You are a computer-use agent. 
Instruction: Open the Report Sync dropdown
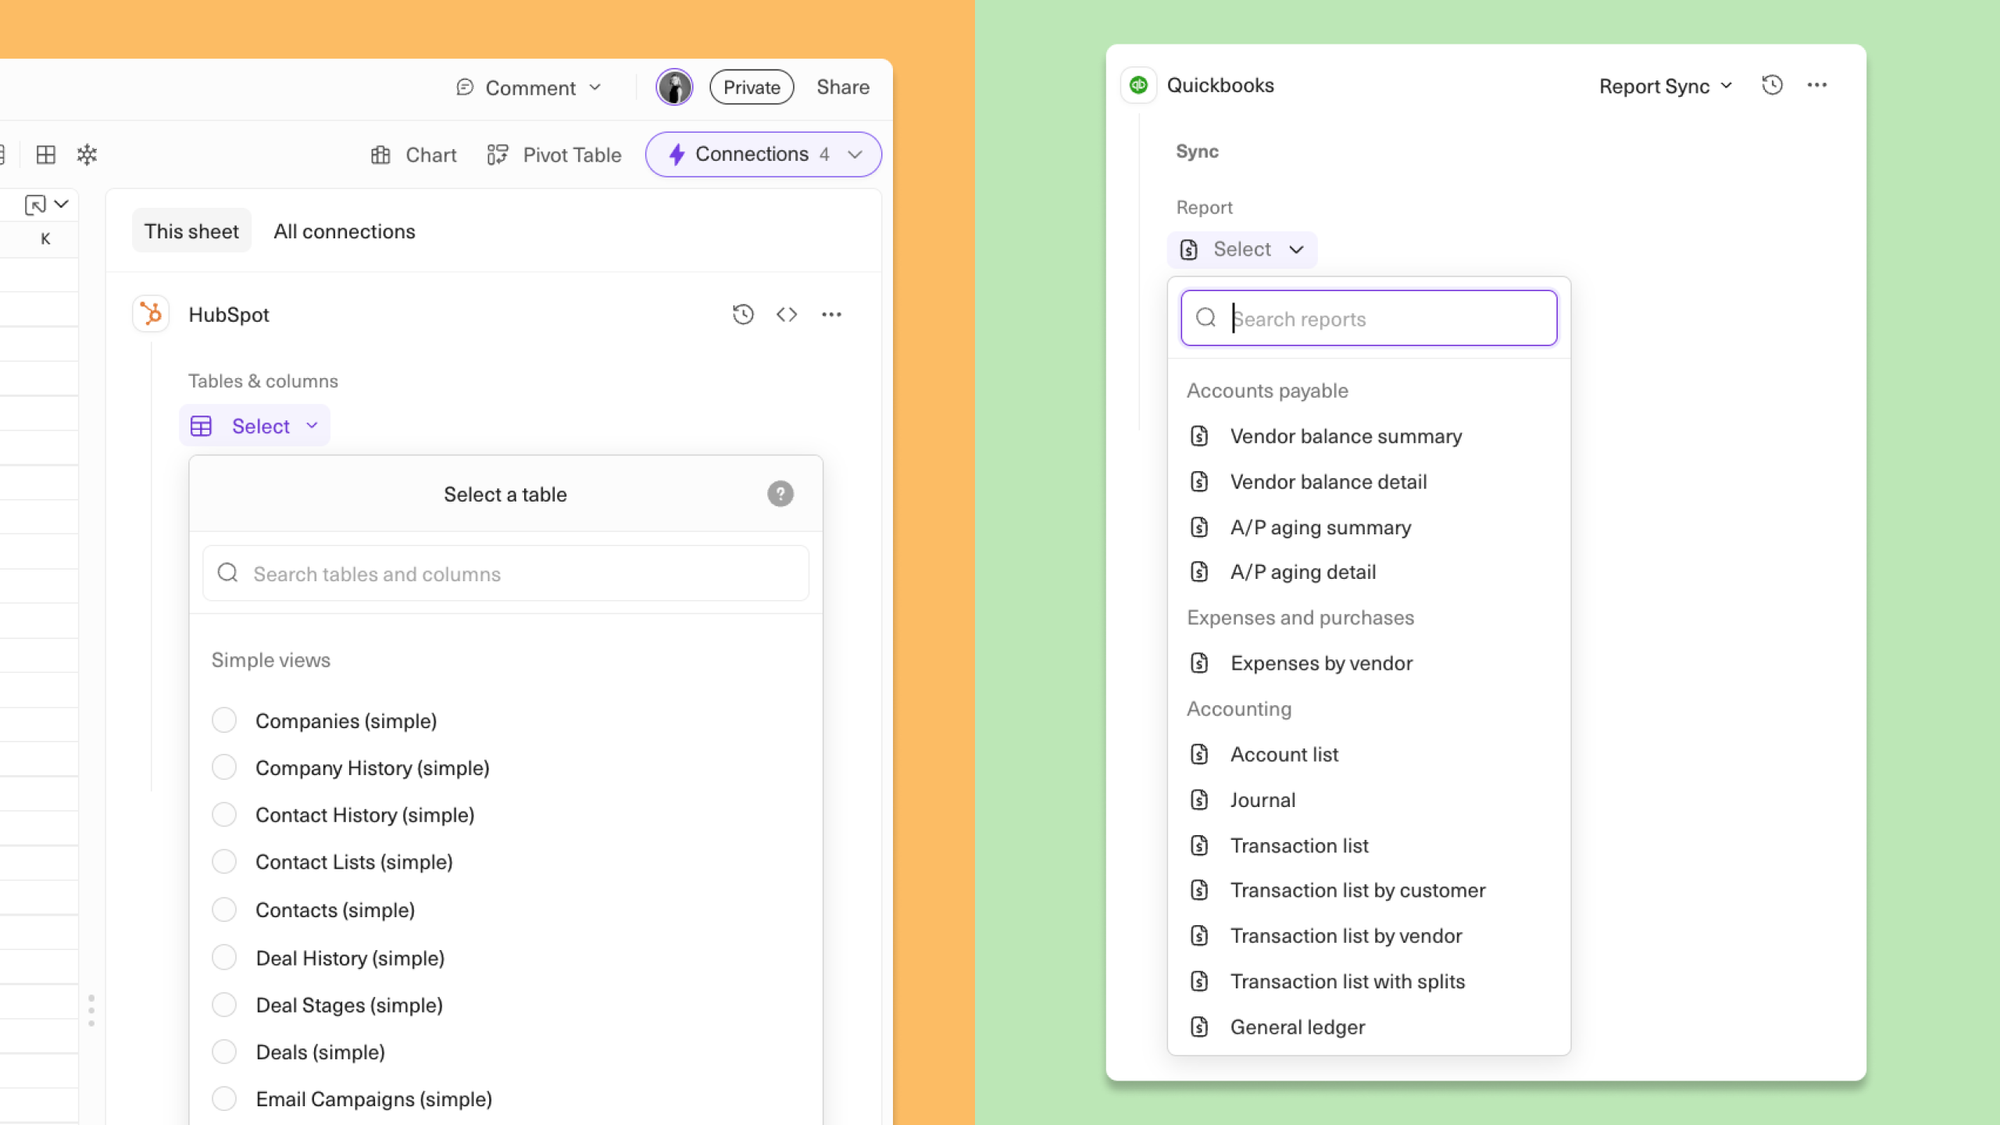[1665, 86]
